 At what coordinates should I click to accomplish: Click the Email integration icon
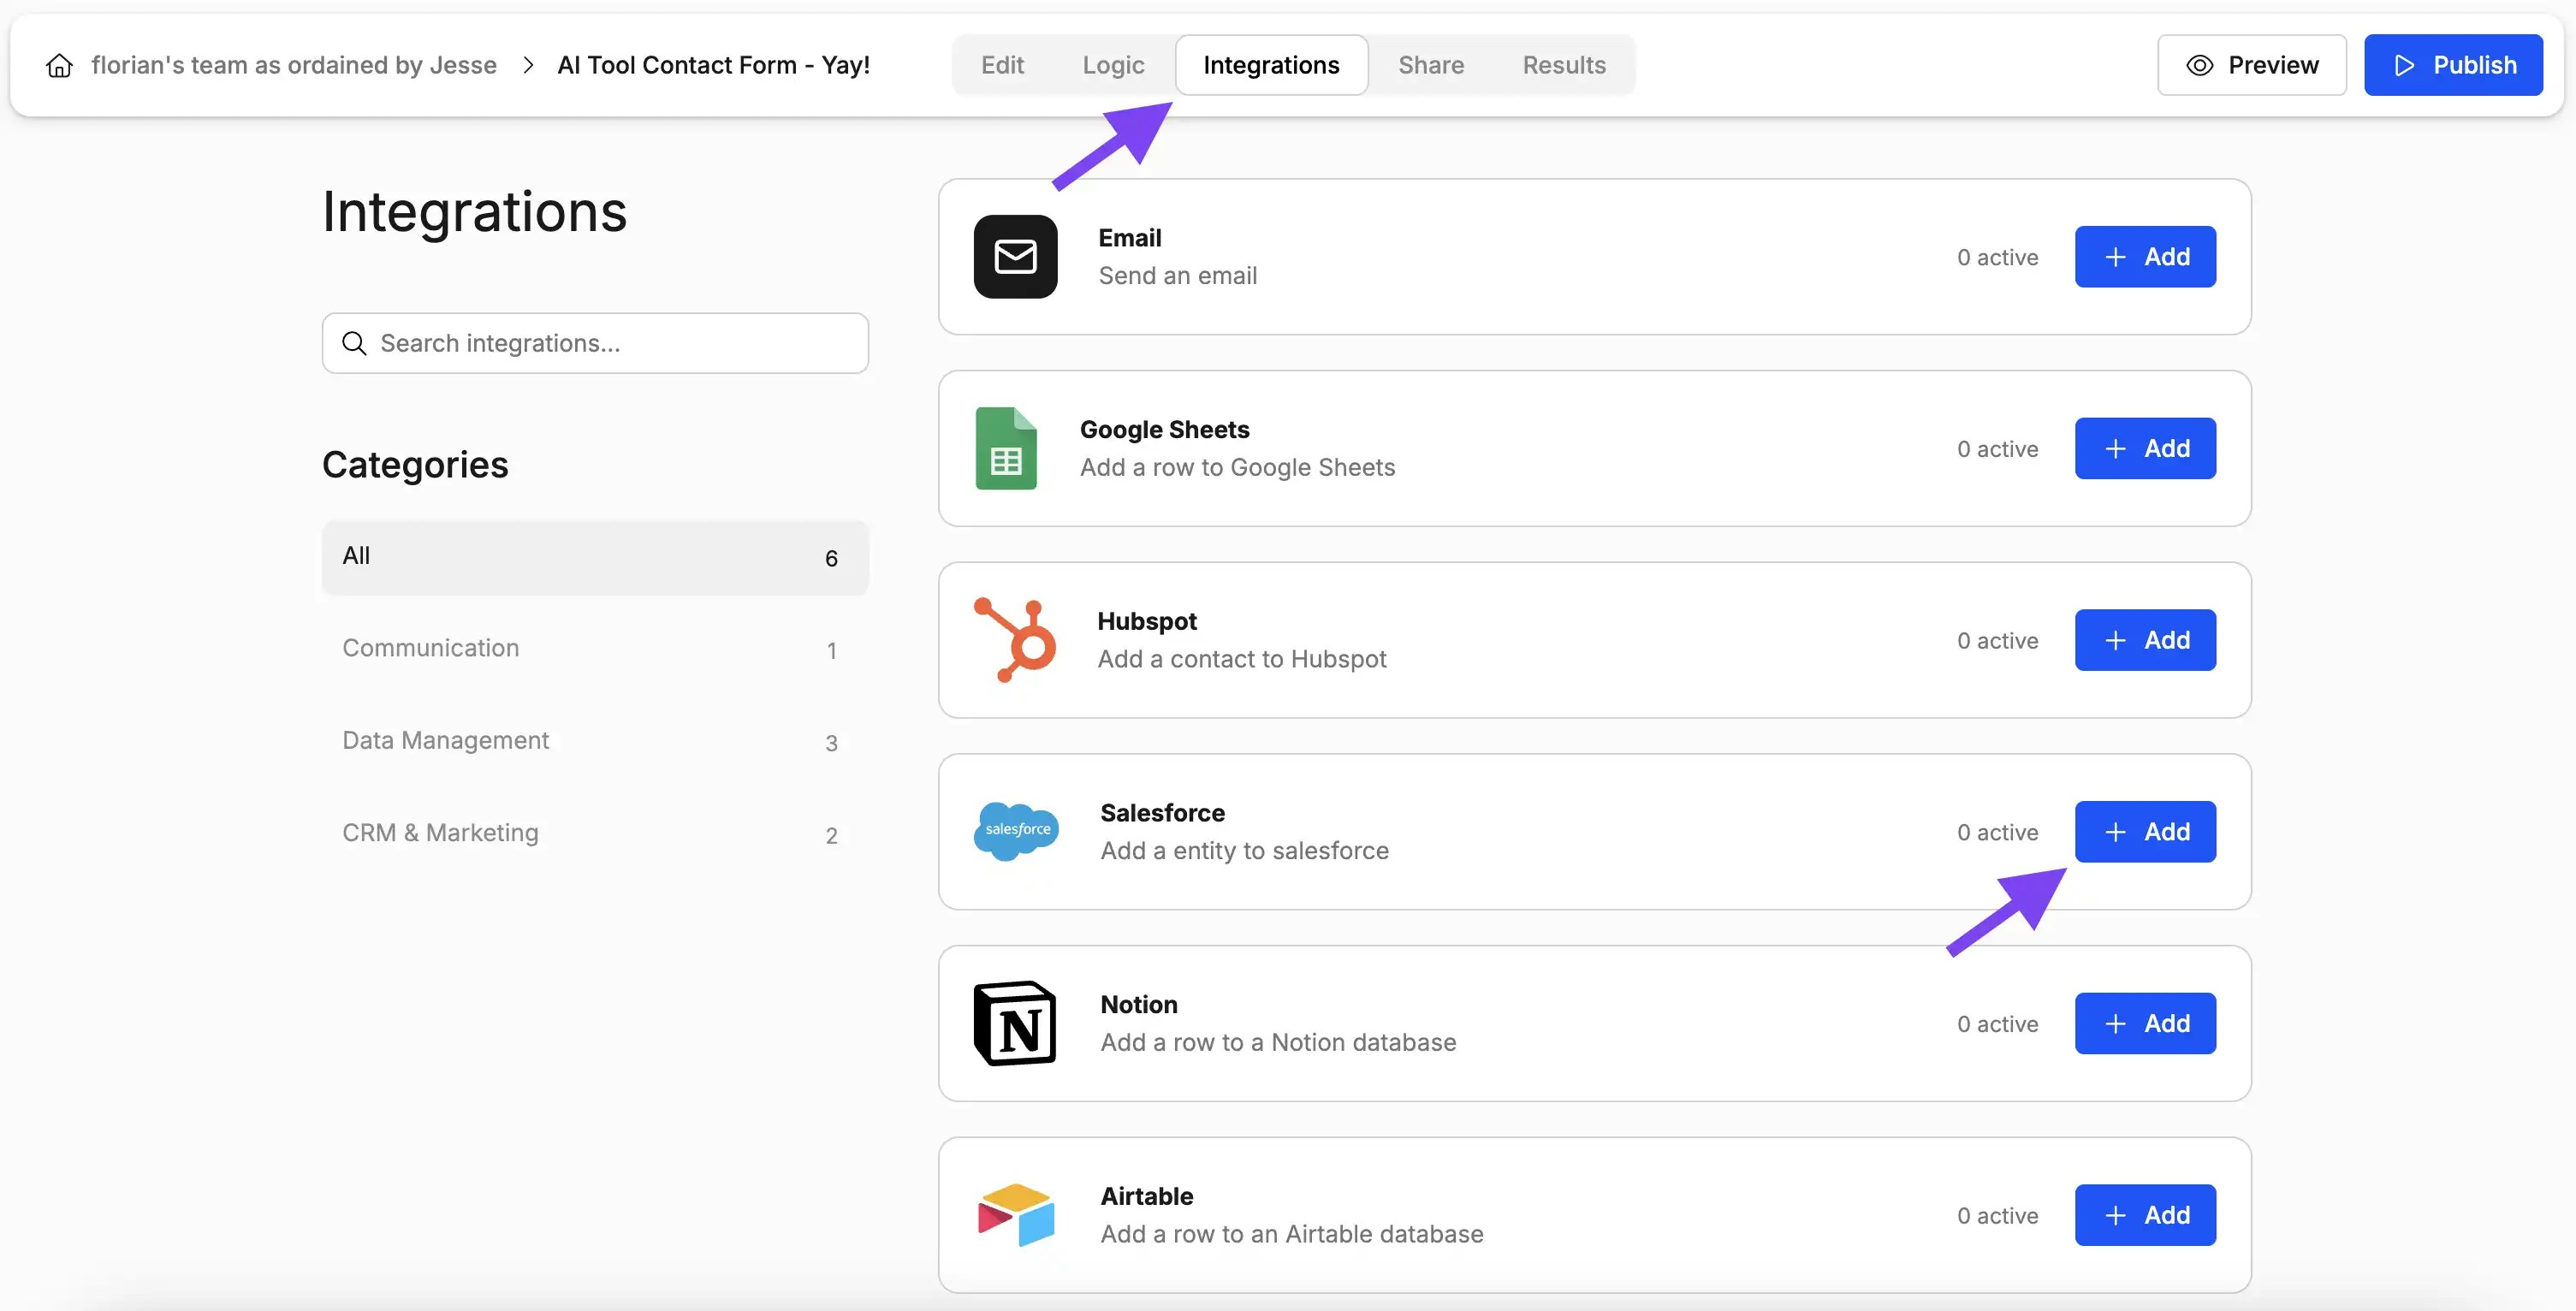[x=1014, y=256]
